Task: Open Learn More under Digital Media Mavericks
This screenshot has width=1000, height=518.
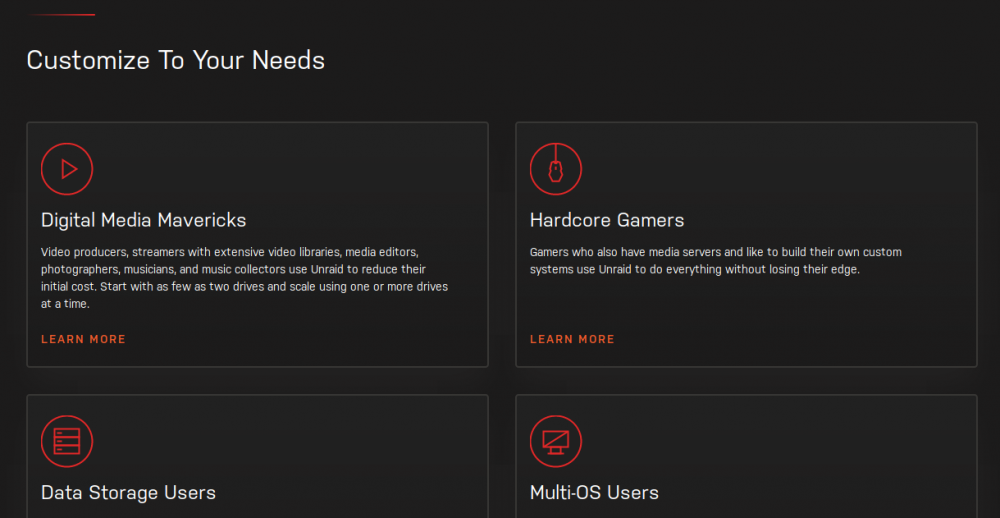Action: (84, 339)
